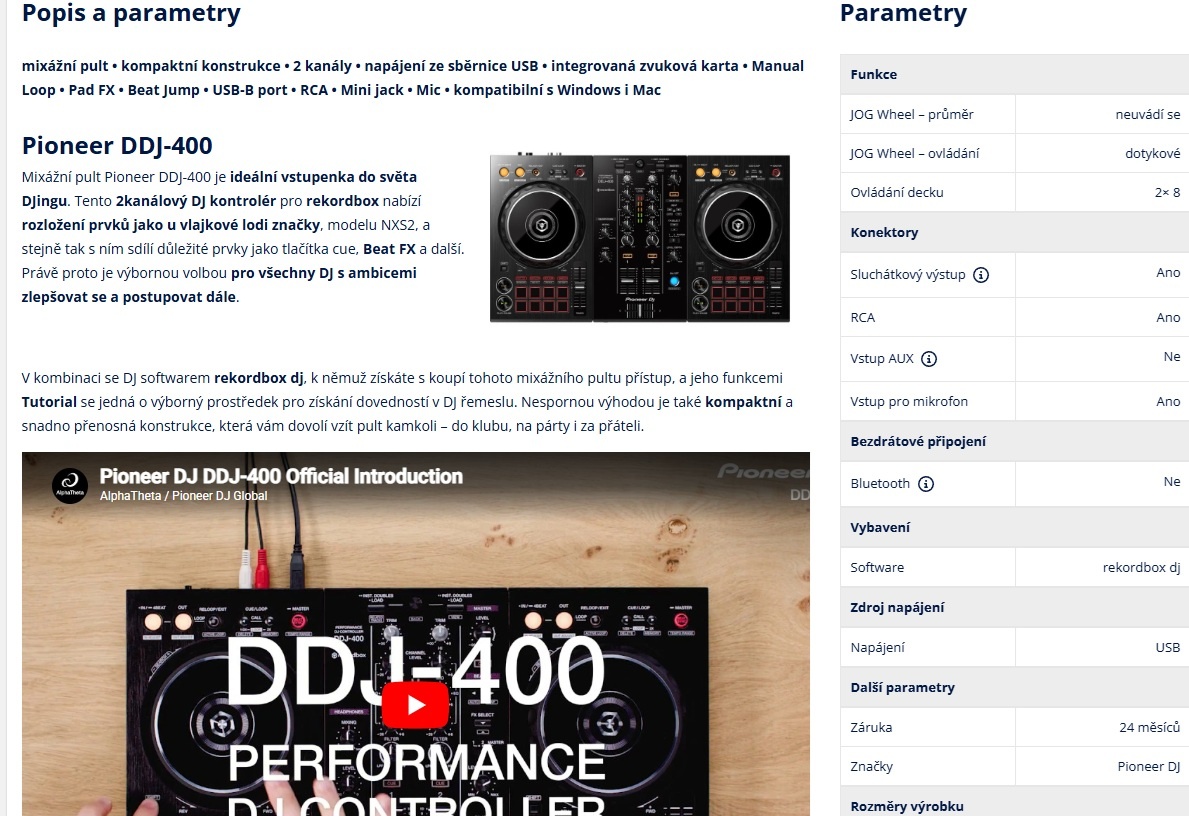Image resolution: width=1189 pixels, height=816 pixels.
Task: Click the Značky parameter label
Action: point(871,767)
